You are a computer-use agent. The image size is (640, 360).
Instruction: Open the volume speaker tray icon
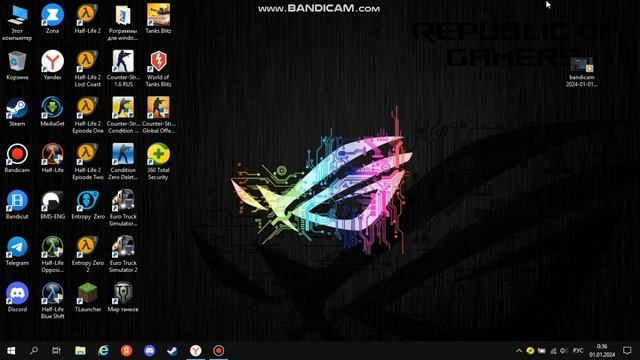click(x=564, y=351)
